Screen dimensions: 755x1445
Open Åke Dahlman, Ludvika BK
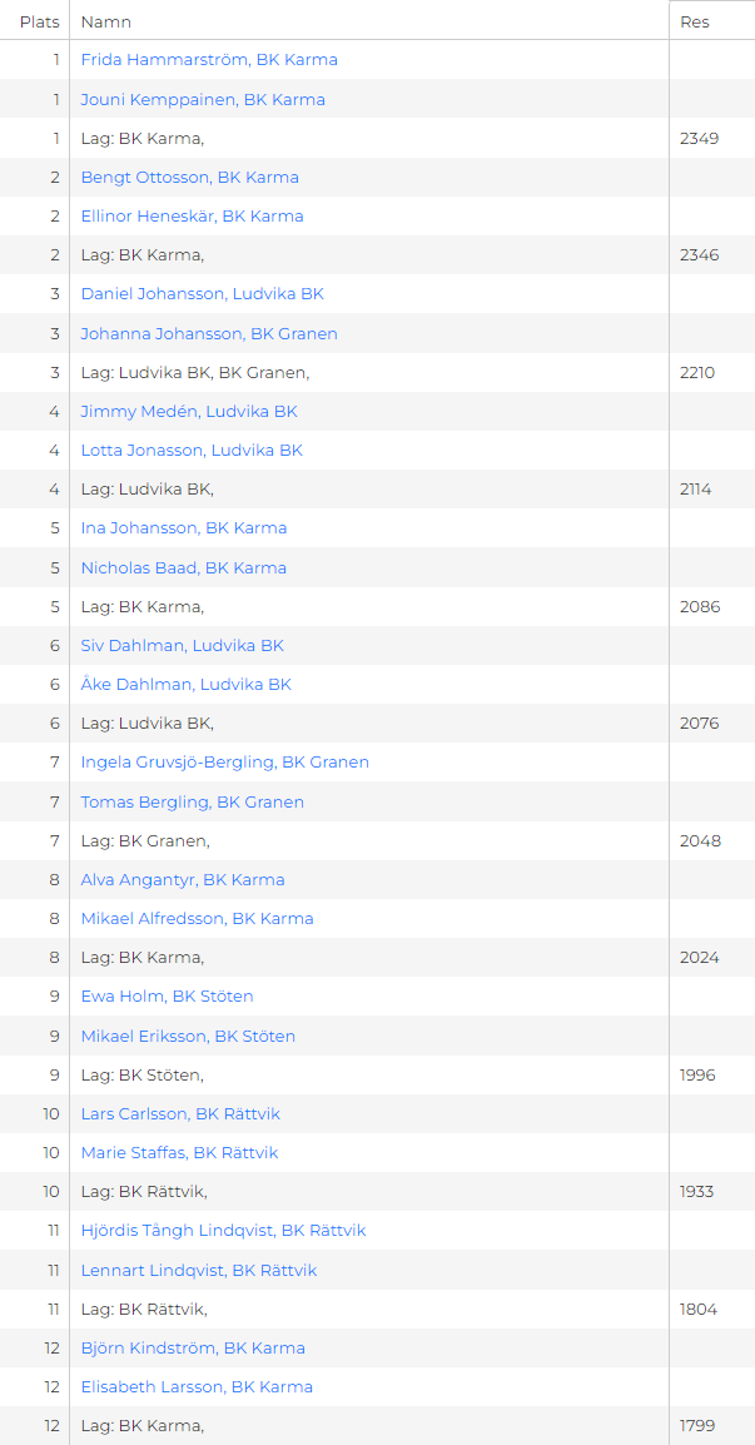(x=186, y=684)
